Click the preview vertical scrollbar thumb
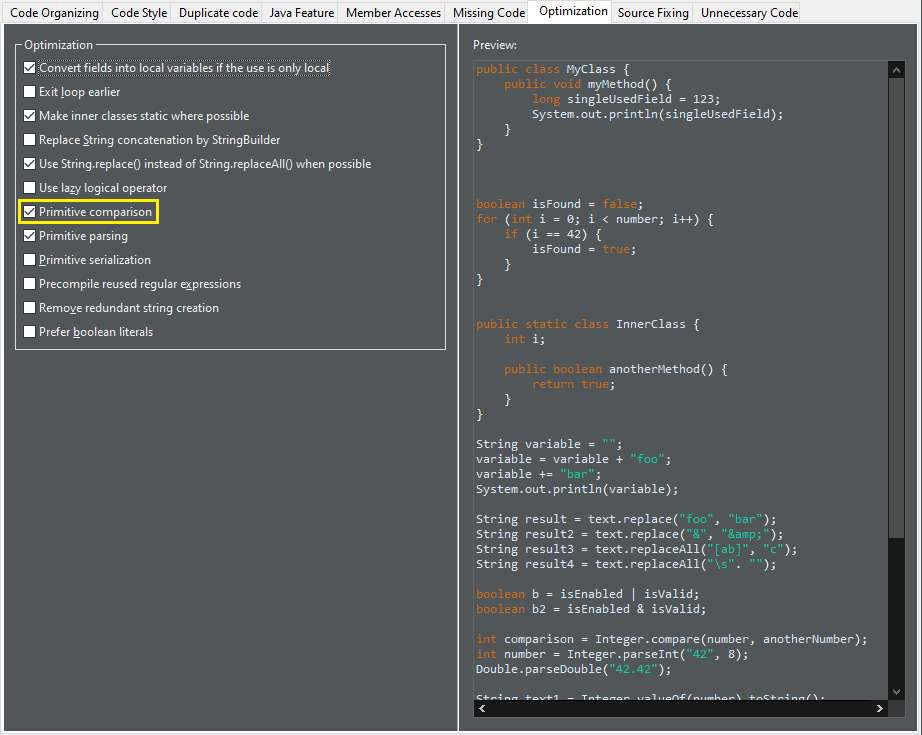Viewport: 922px width, 735px height. (896, 308)
